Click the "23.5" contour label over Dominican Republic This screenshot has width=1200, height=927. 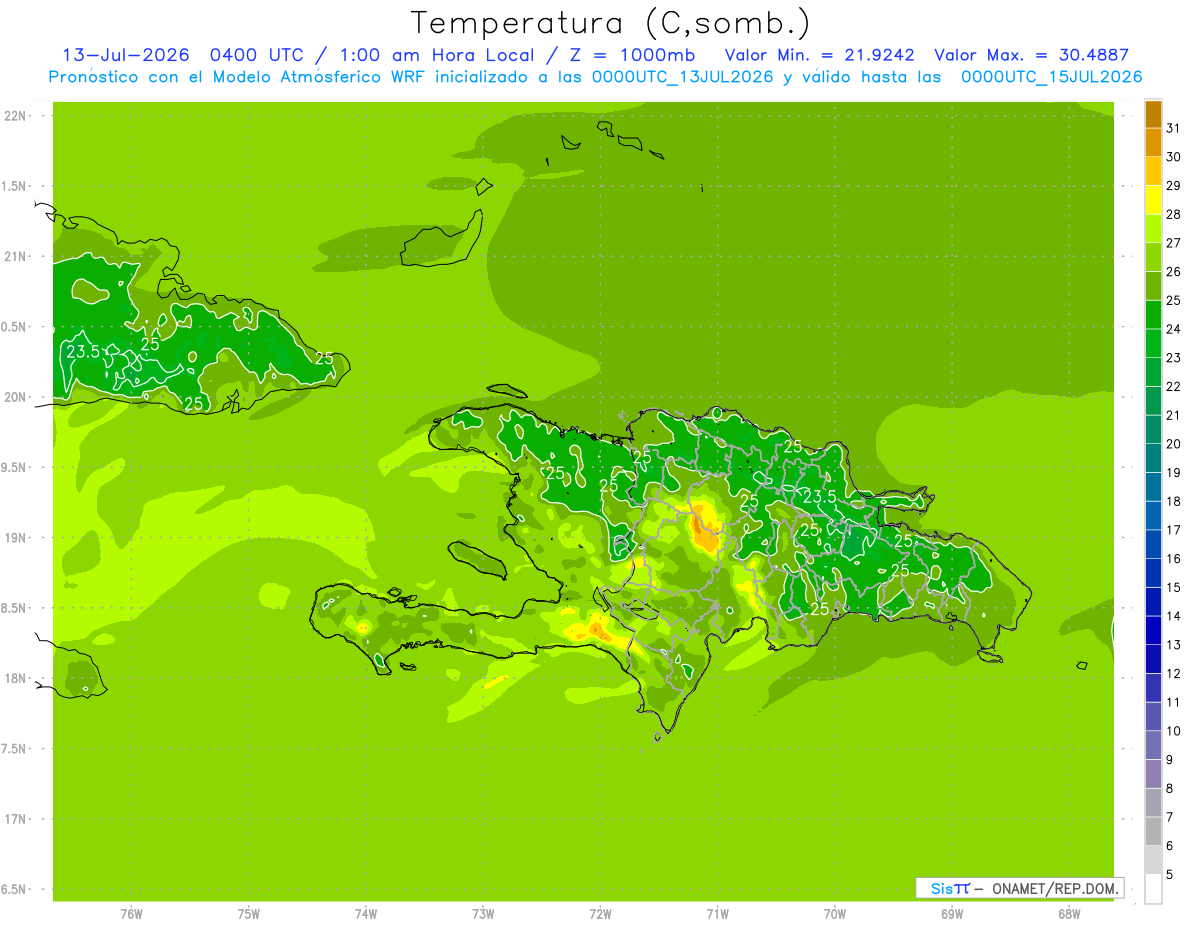tap(820, 496)
